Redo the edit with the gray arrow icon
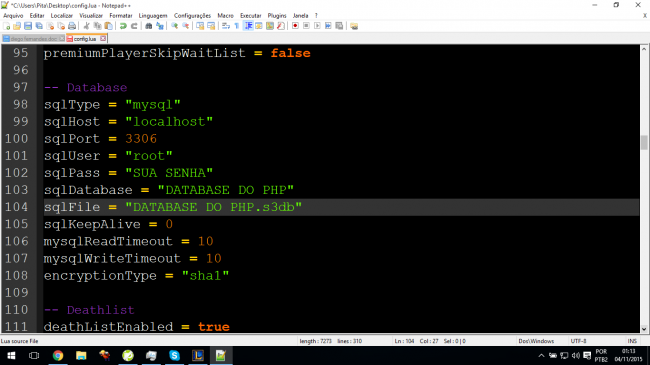 134,26
